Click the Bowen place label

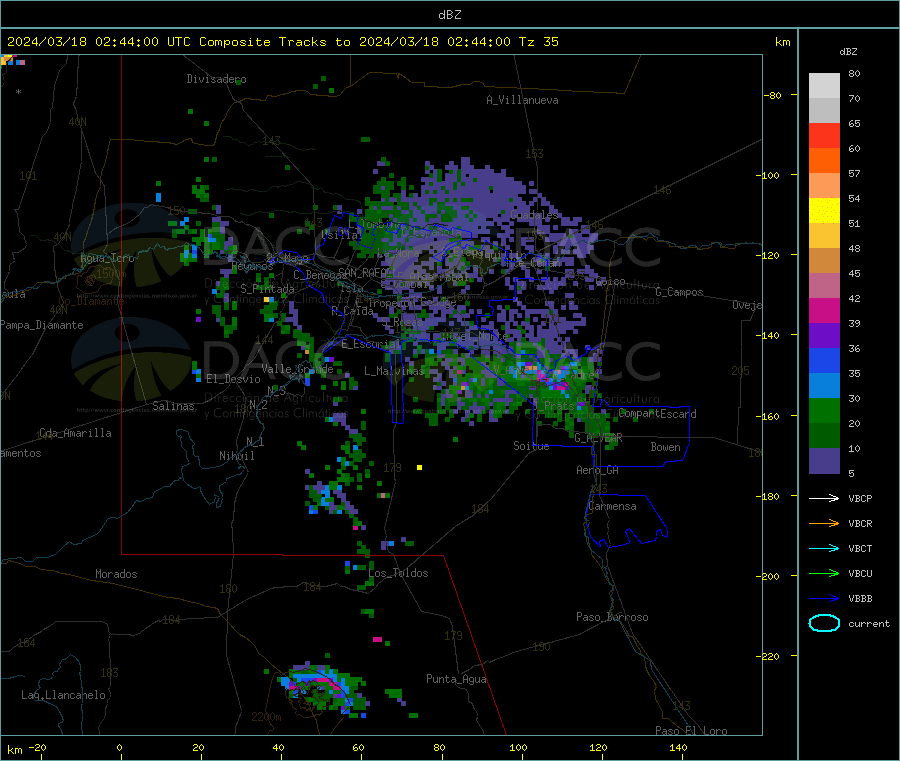(665, 447)
